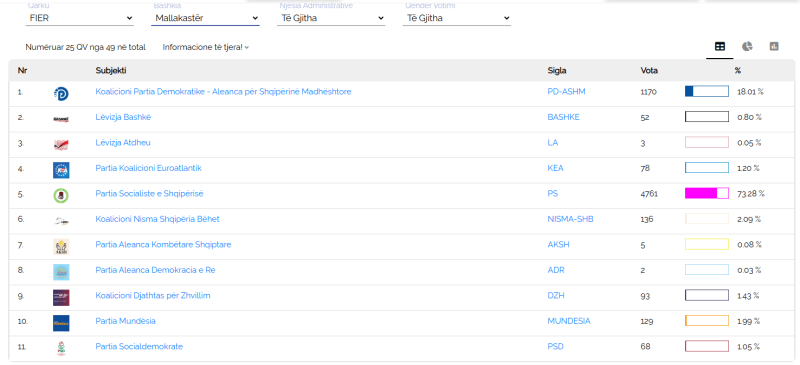This screenshot has height=365, width=800.
Task: Click the Vota column header
Action: 649,70
